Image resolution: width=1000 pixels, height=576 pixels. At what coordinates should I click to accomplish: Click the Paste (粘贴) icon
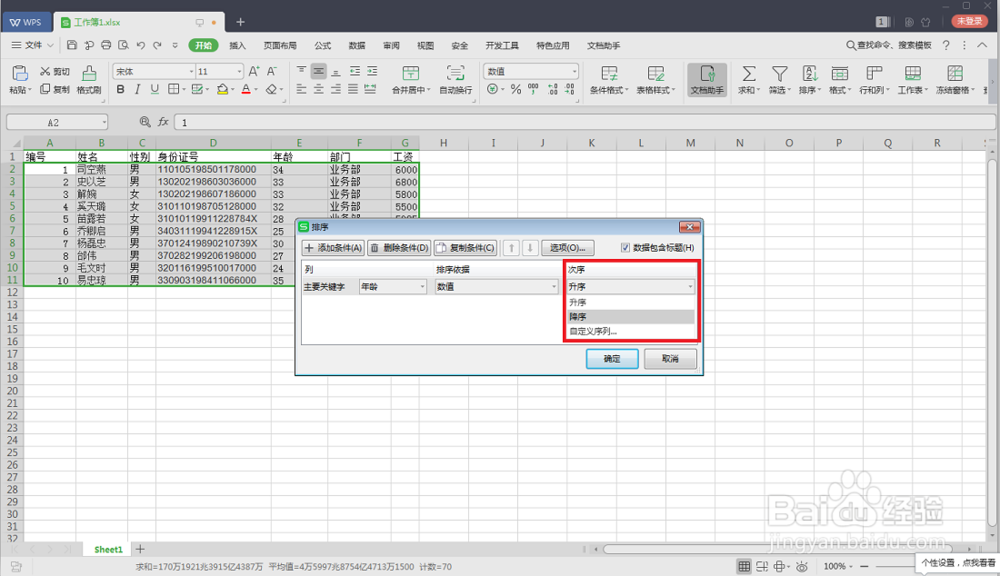click(x=19, y=73)
